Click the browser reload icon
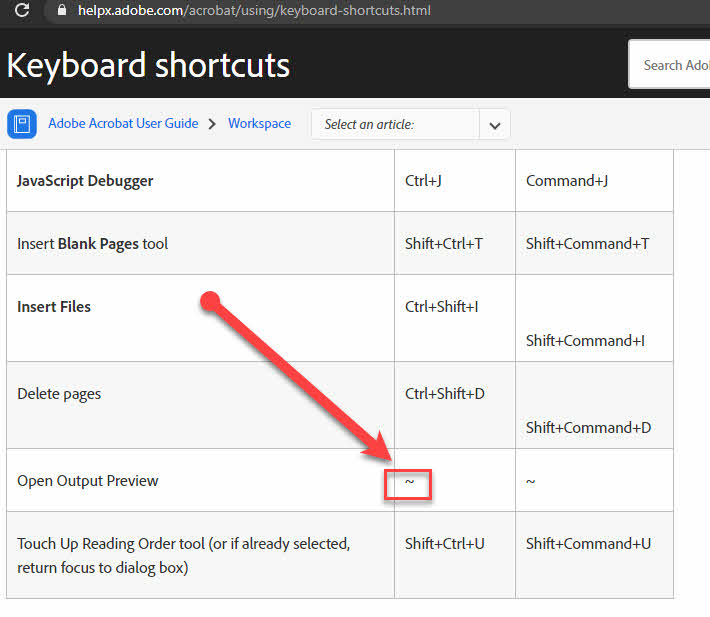The width and height of the screenshot is (710, 617). pyautogui.click(x=22, y=10)
